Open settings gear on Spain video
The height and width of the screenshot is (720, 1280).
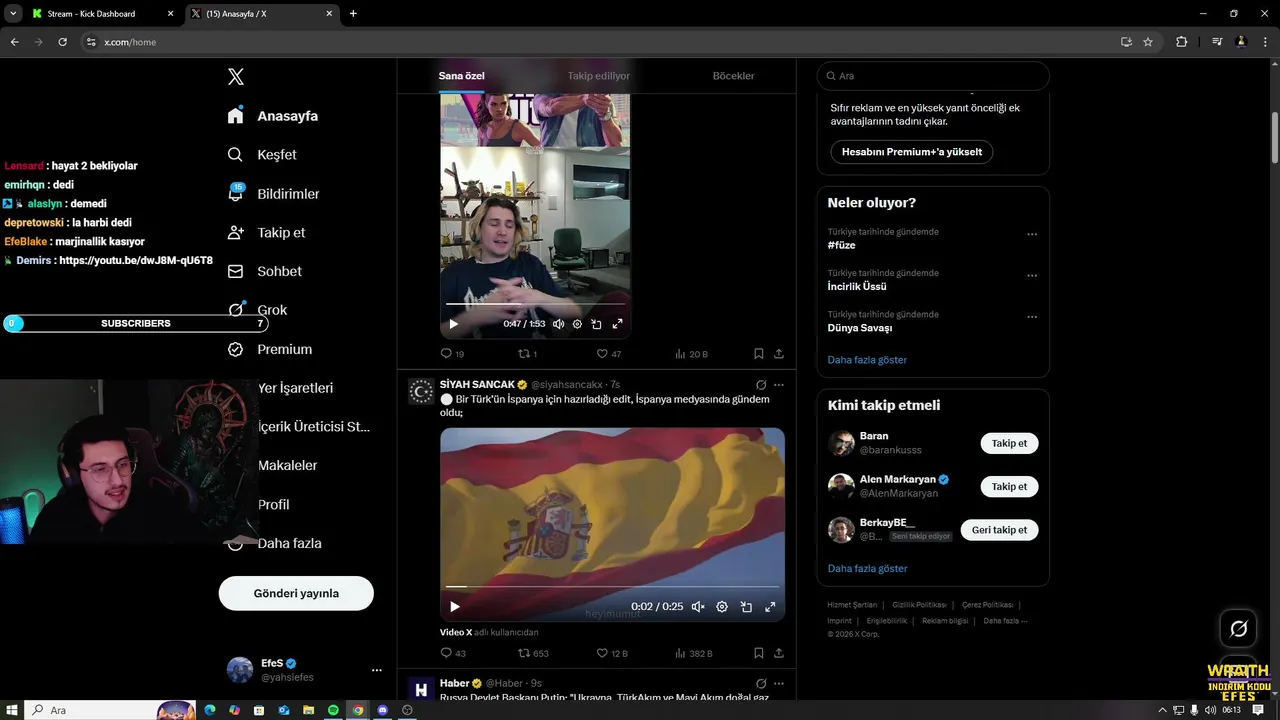pos(722,607)
